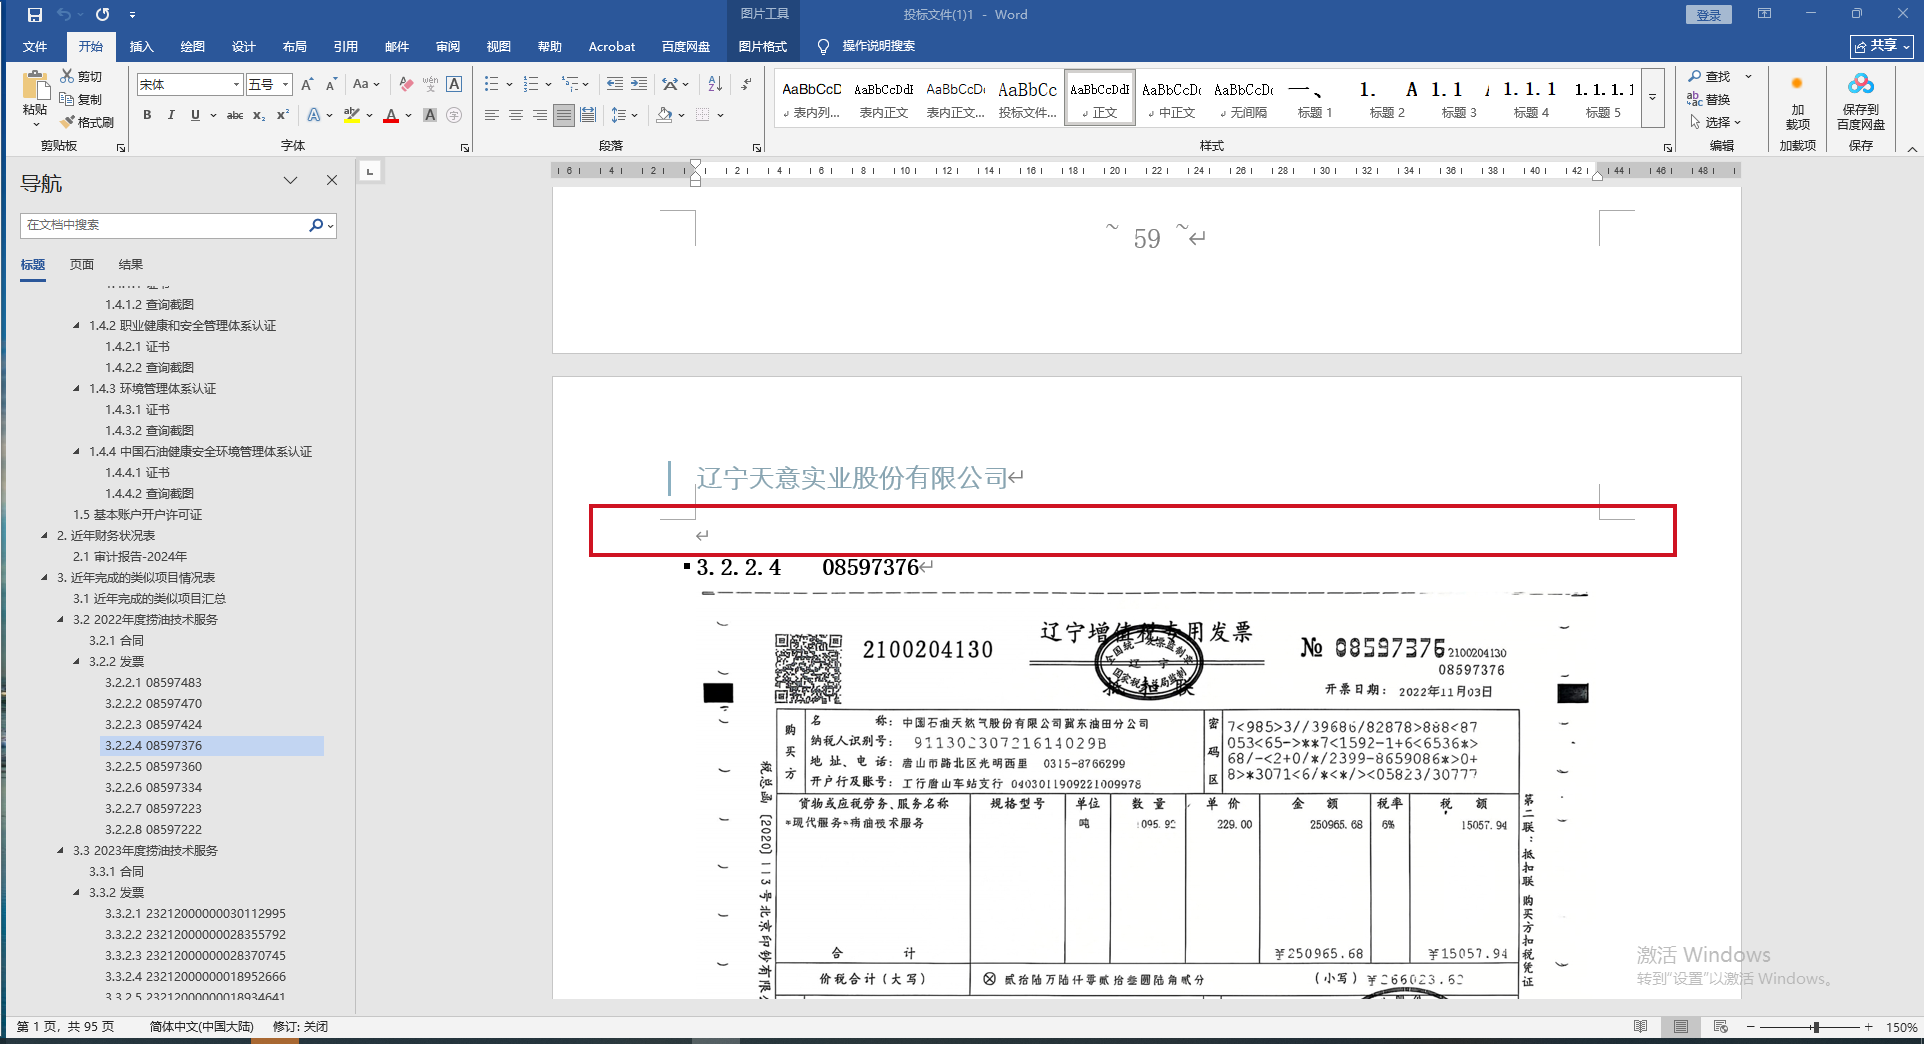Screen dimensions: 1924x1044
Task: Apply the 无间隔 style
Action: [1243, 98]
